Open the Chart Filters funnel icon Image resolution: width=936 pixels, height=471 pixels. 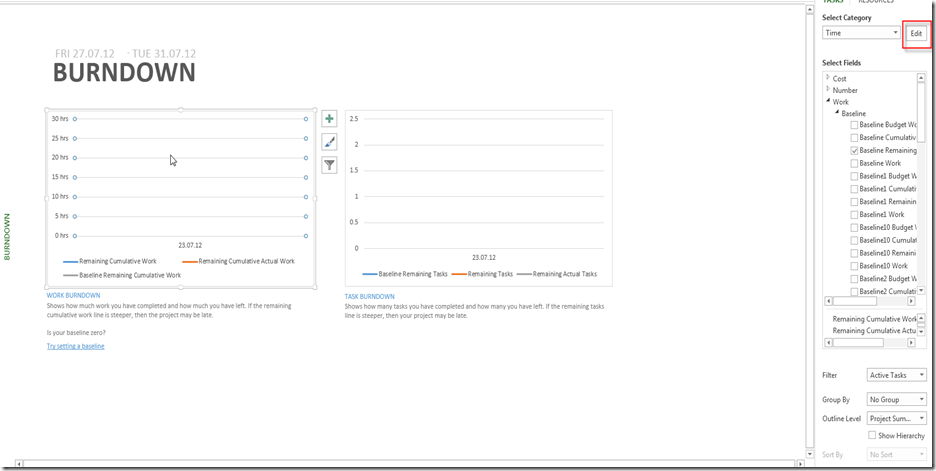329,165
